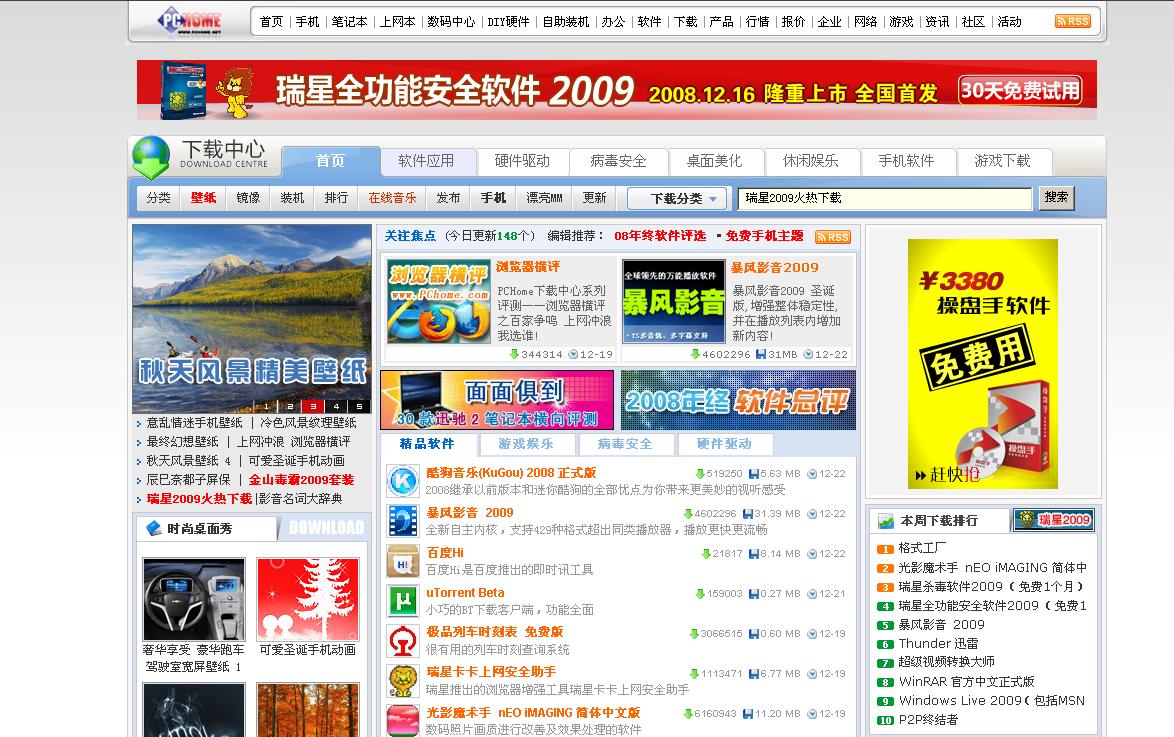This screenshot has height=737, width=1174.
Task: Open the 奢华跑车 car interior wallpaper thumbnail
Action: coord(194,599)
